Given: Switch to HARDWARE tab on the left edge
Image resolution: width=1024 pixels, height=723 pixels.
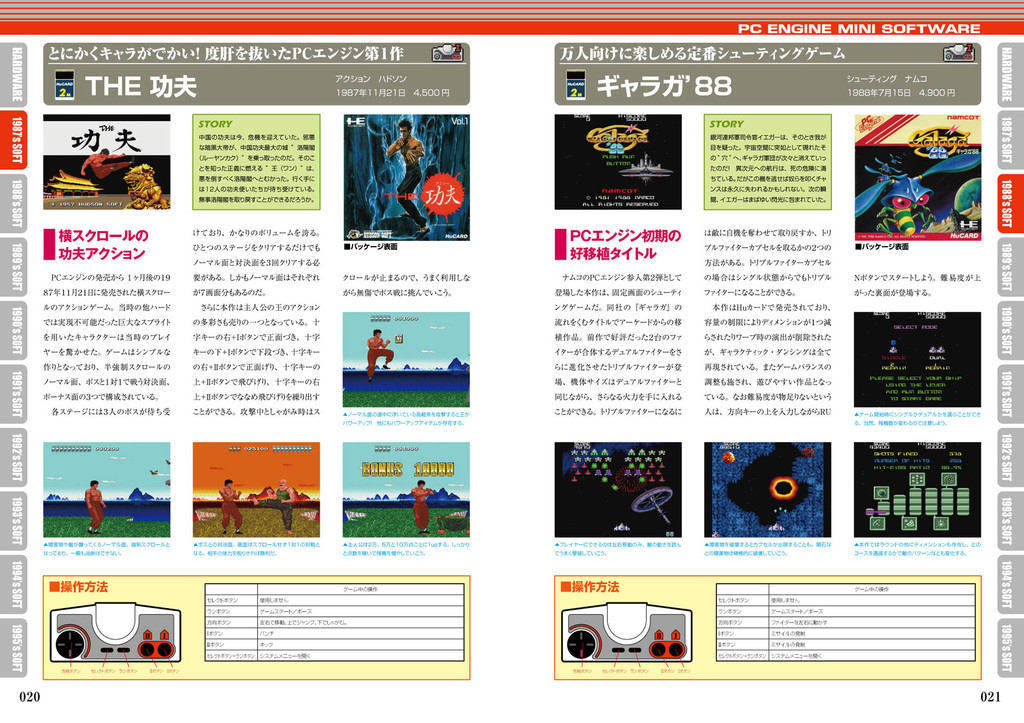Looking at the screenshot, I should pyautogui.click(x=17, y=75).
